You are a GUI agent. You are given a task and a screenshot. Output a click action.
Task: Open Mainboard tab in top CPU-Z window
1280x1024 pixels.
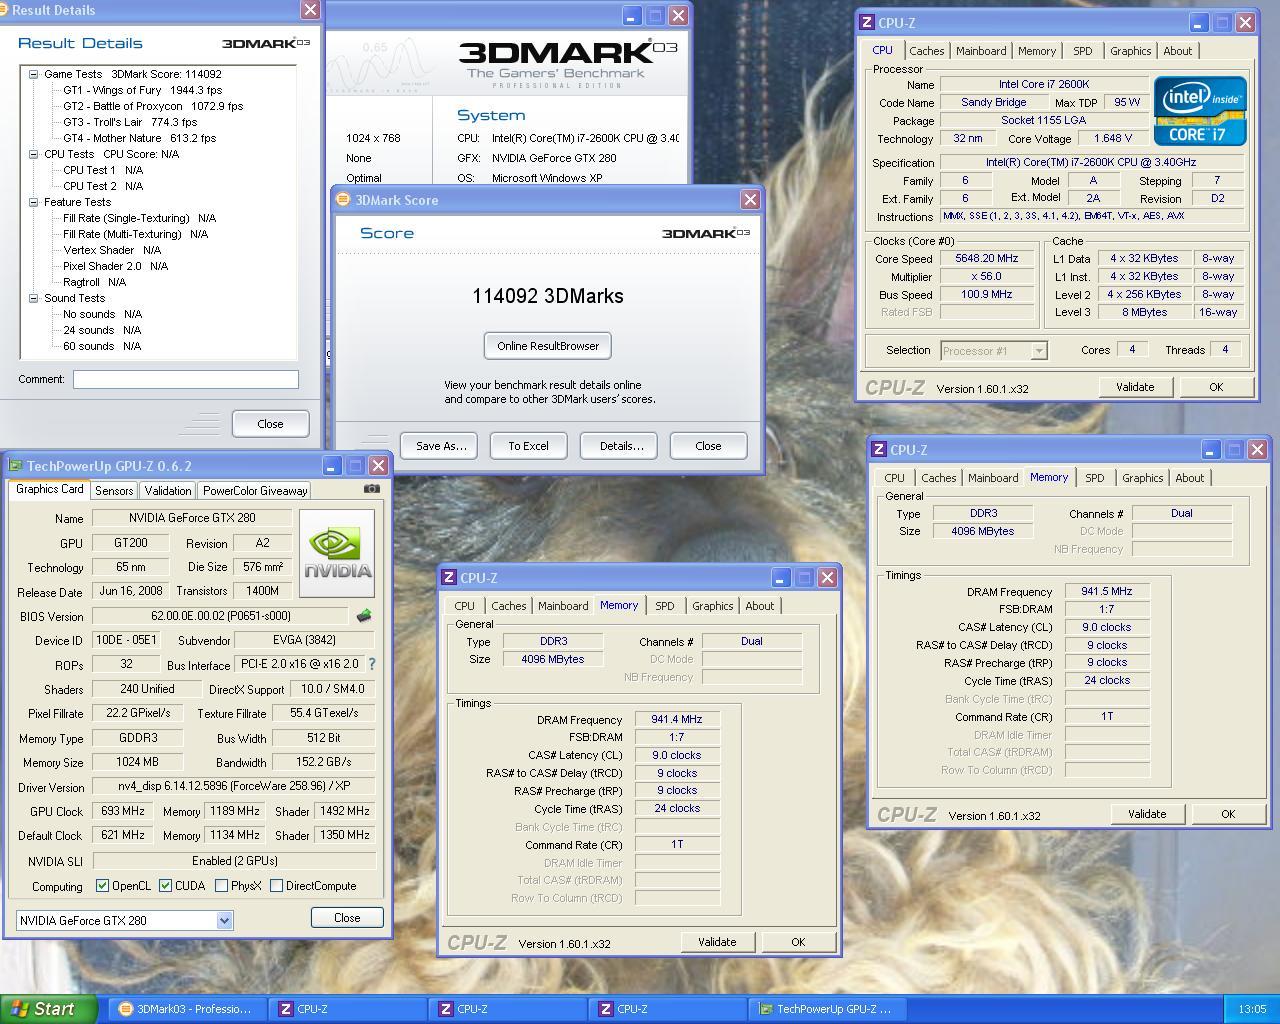[981, 51]
